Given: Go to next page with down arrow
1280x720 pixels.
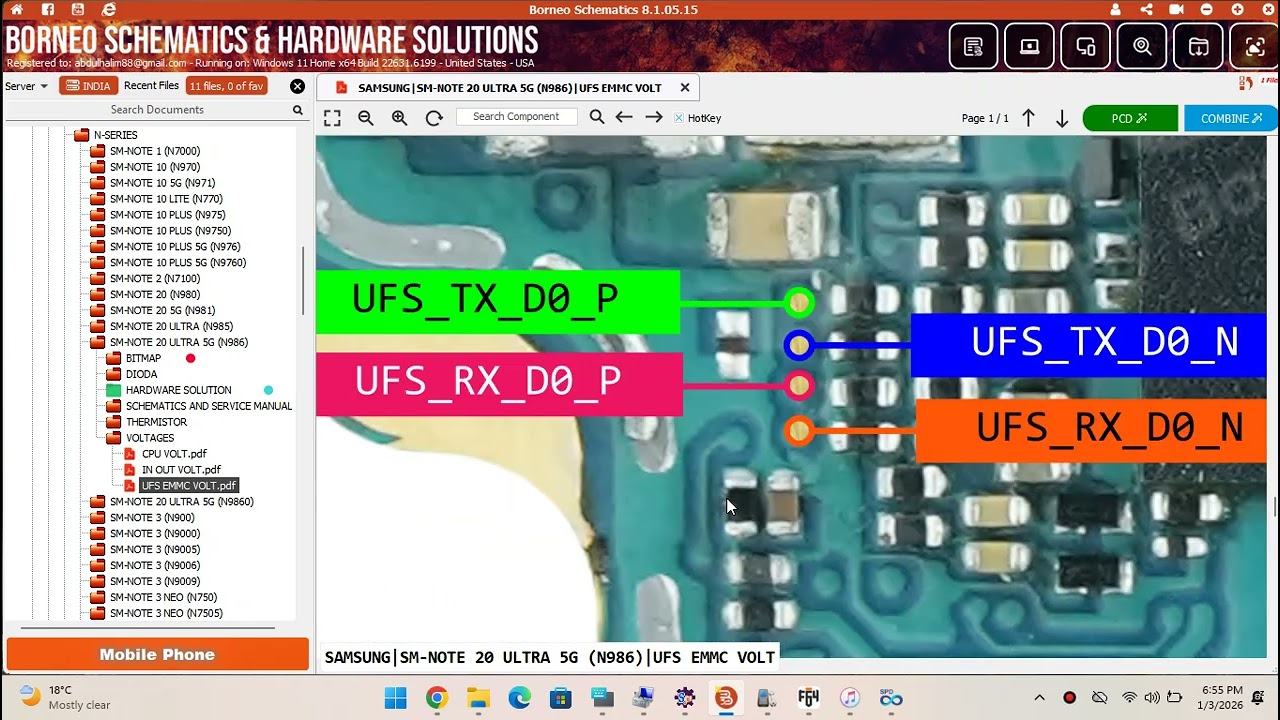Looking at the screenshot, I should click(x=1062, y=118).
